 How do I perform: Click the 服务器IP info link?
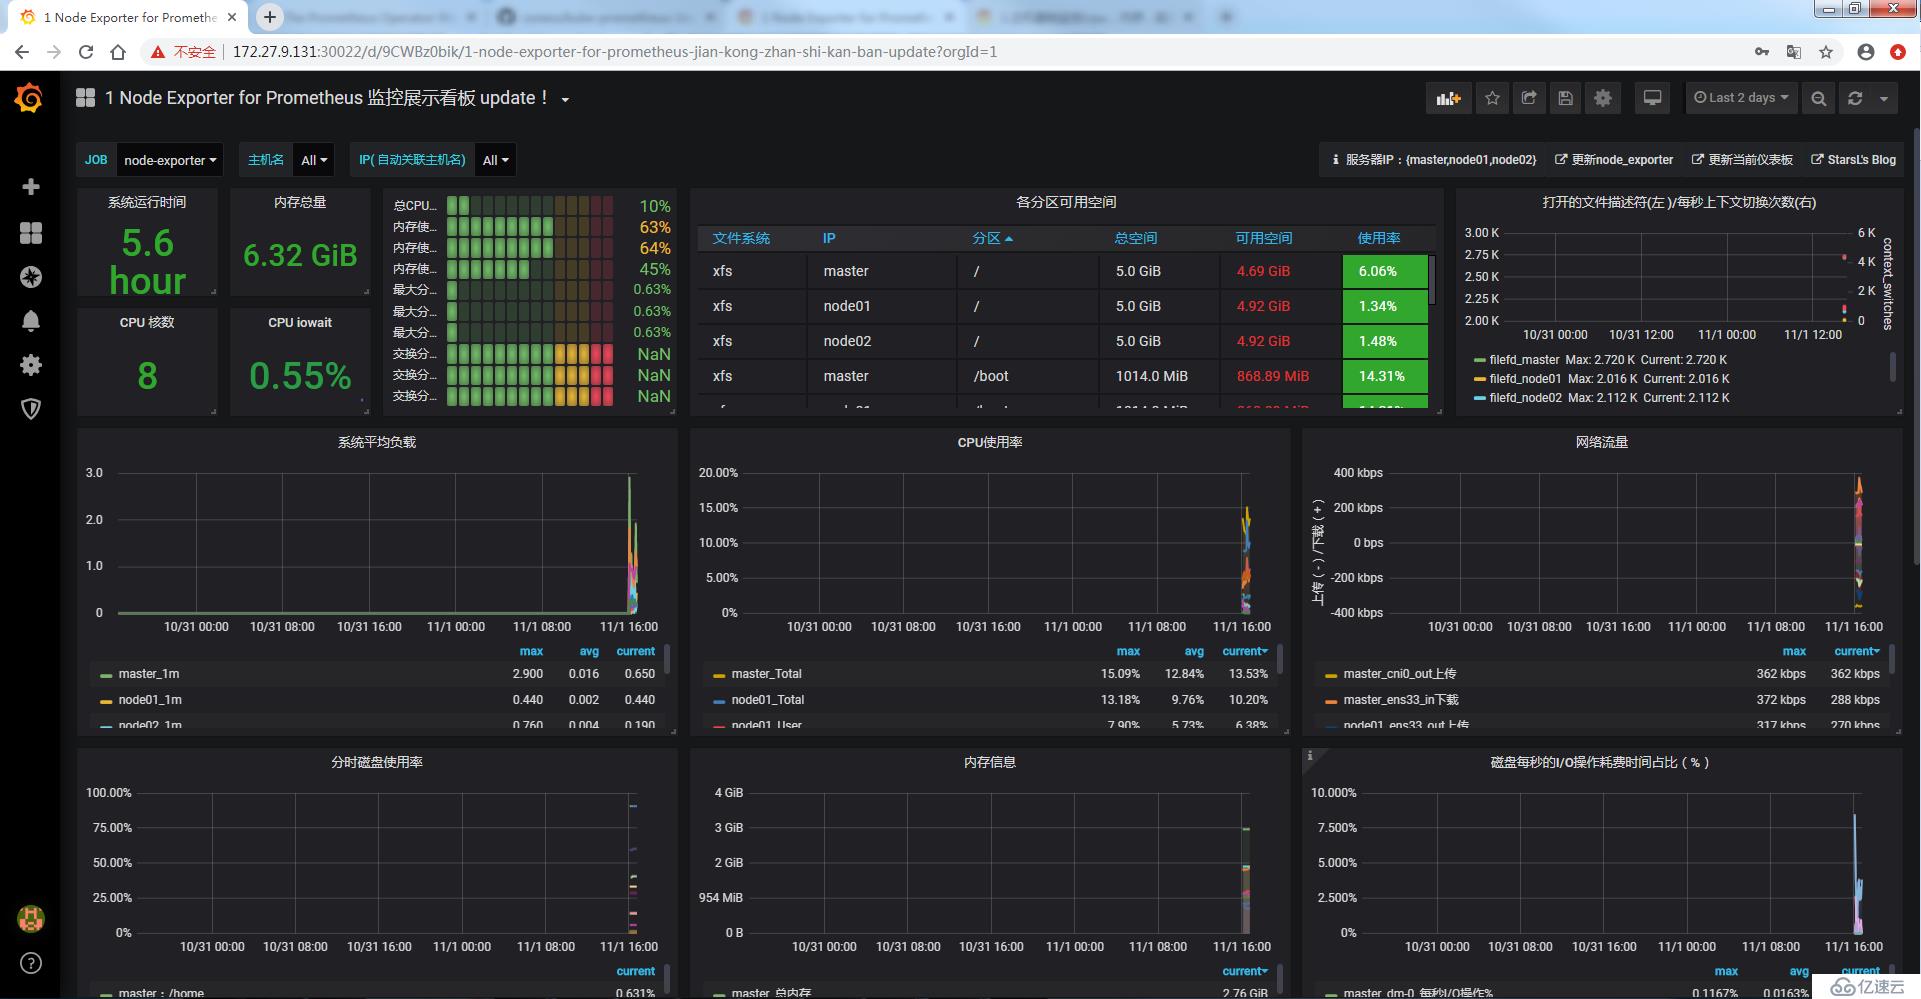click(1434, 160)
